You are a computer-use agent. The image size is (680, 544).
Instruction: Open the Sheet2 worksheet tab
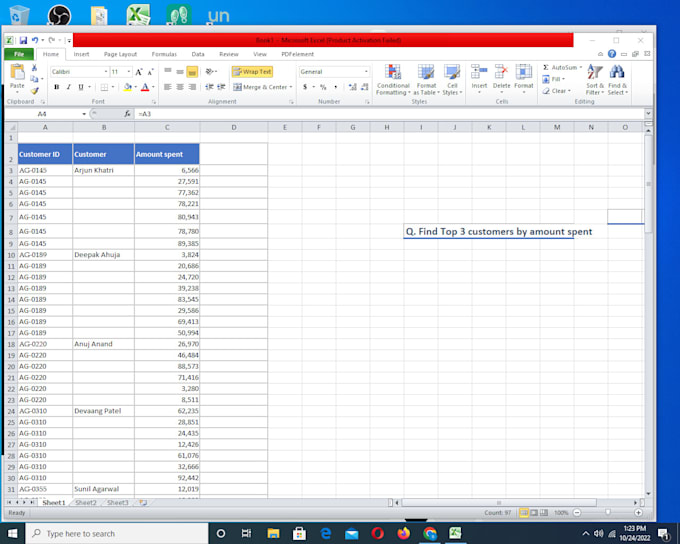point(85,502)
